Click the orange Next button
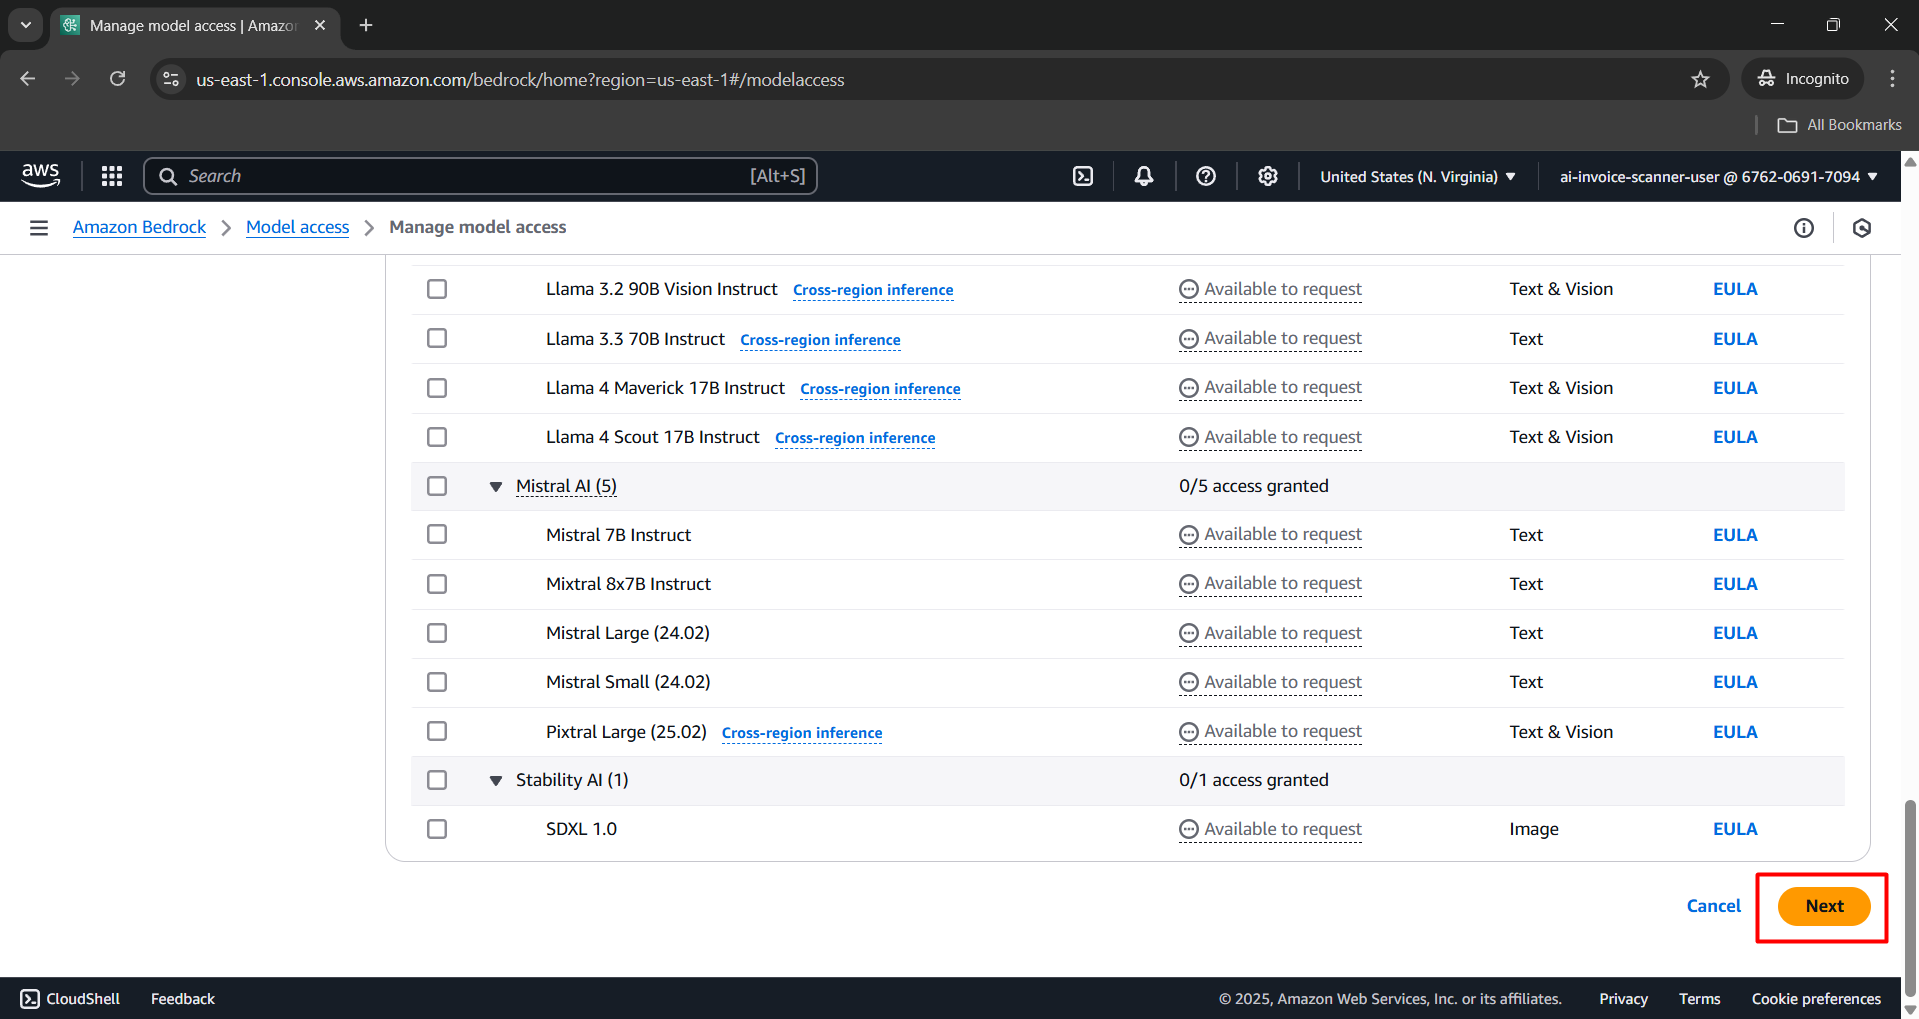Image resolution: width=1919 pixels, height=1019 pixels. 1823,906
